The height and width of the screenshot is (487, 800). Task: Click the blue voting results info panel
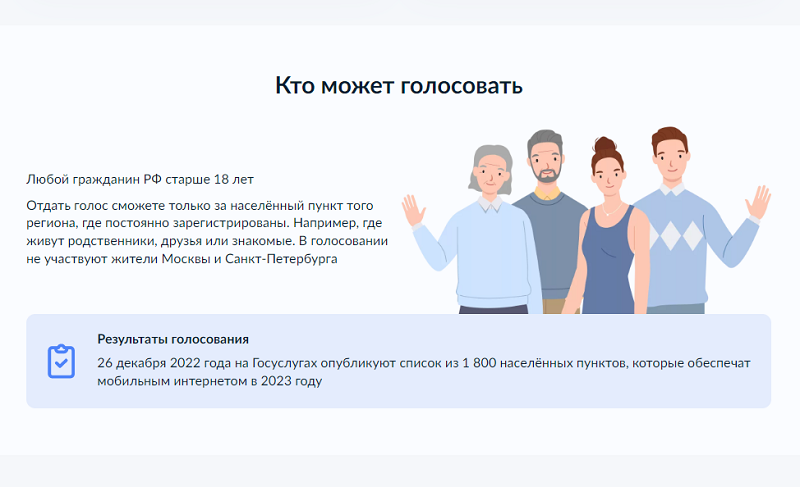[x=398, y=361]
